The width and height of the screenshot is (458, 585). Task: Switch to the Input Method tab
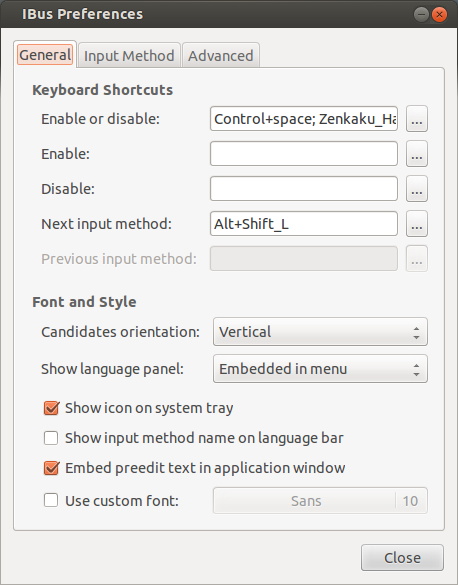129,56
